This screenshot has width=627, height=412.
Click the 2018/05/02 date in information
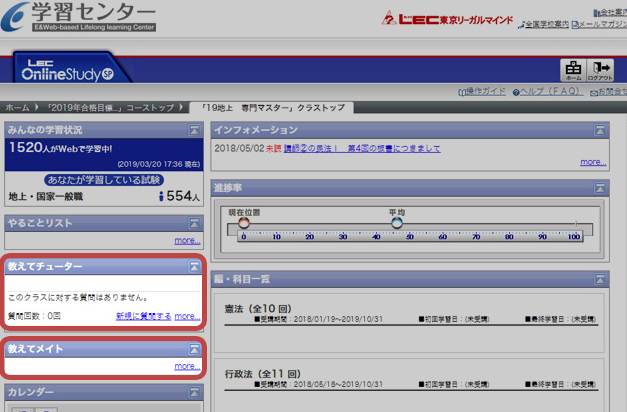(x=239, y=148)
